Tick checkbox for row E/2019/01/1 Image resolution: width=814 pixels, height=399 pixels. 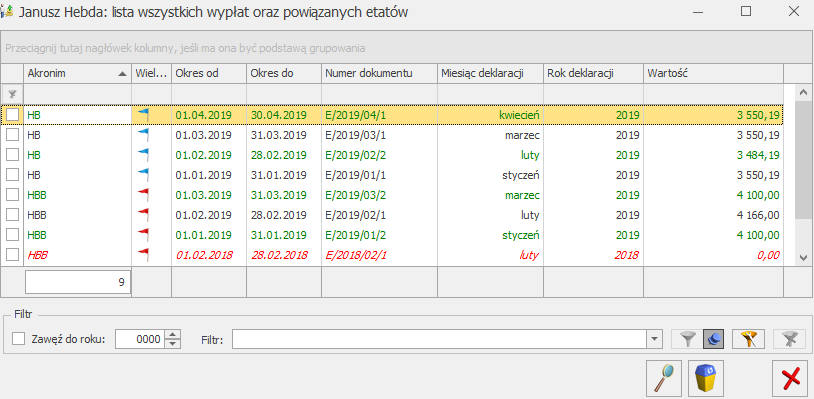click(12, 175)
